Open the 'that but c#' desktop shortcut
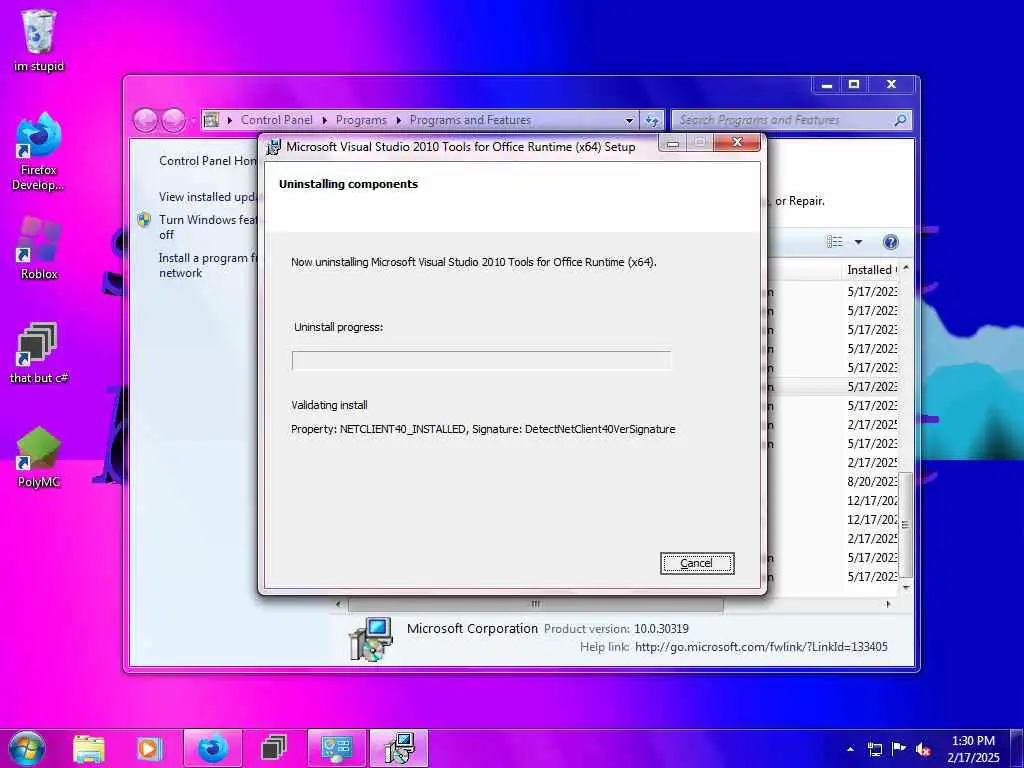 tap(39, 353)
